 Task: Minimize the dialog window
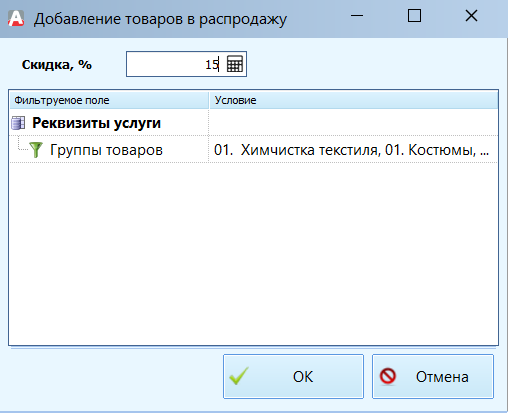click(x=357, y=16)
